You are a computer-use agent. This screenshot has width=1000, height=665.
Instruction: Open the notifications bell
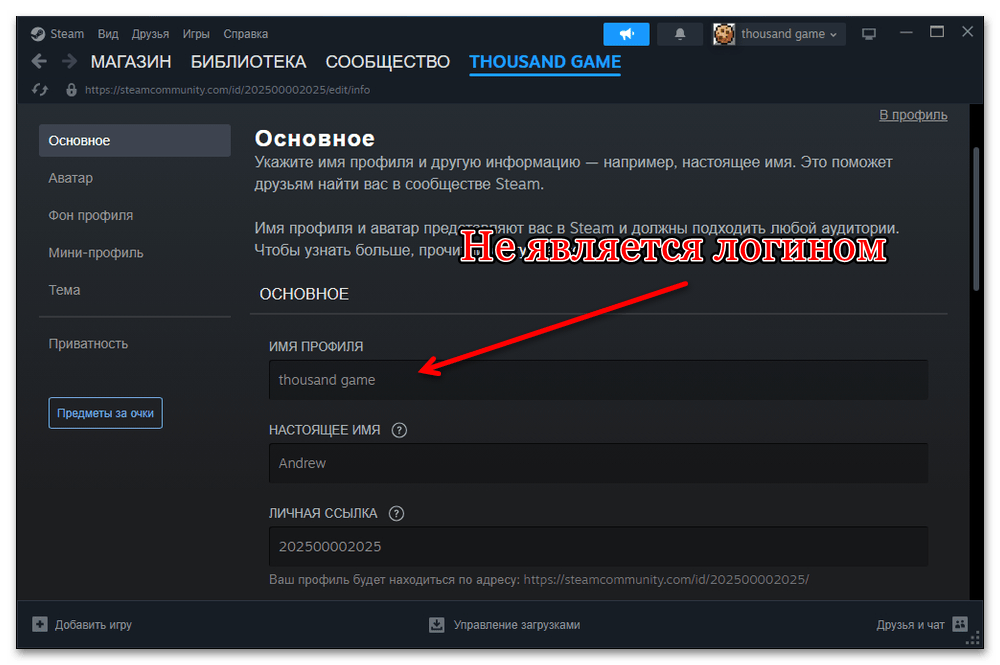coord(680,34)
